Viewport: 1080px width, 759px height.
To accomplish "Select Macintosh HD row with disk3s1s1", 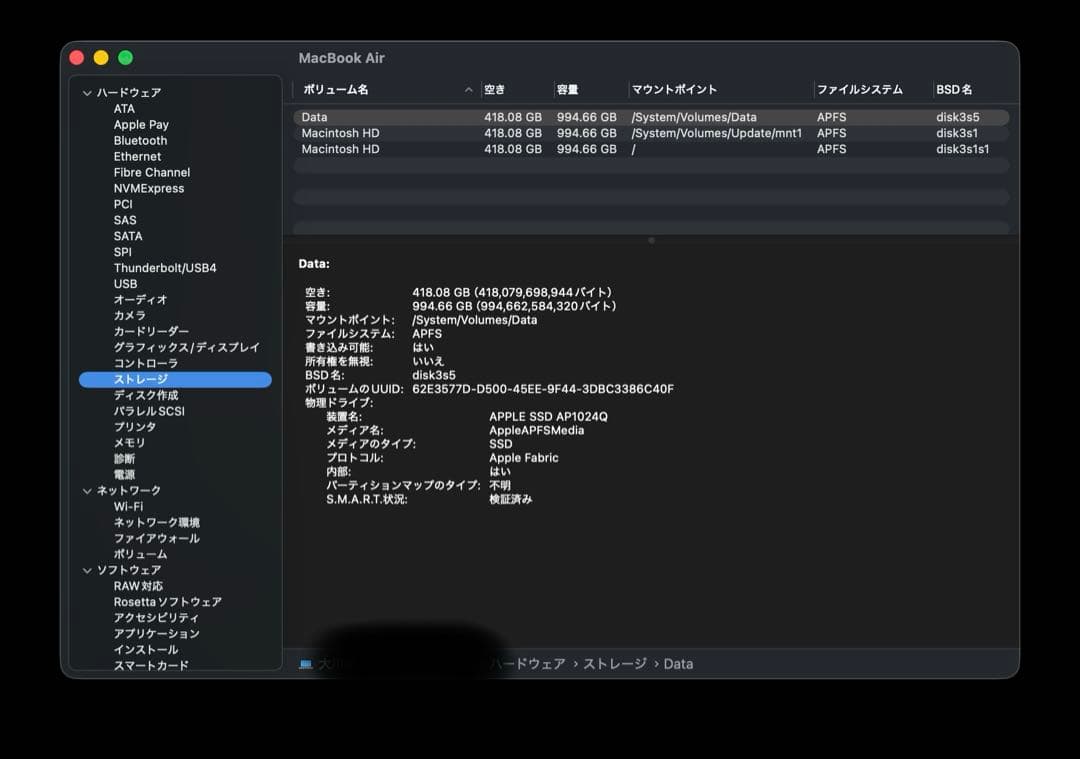I will tap(651, 149).
